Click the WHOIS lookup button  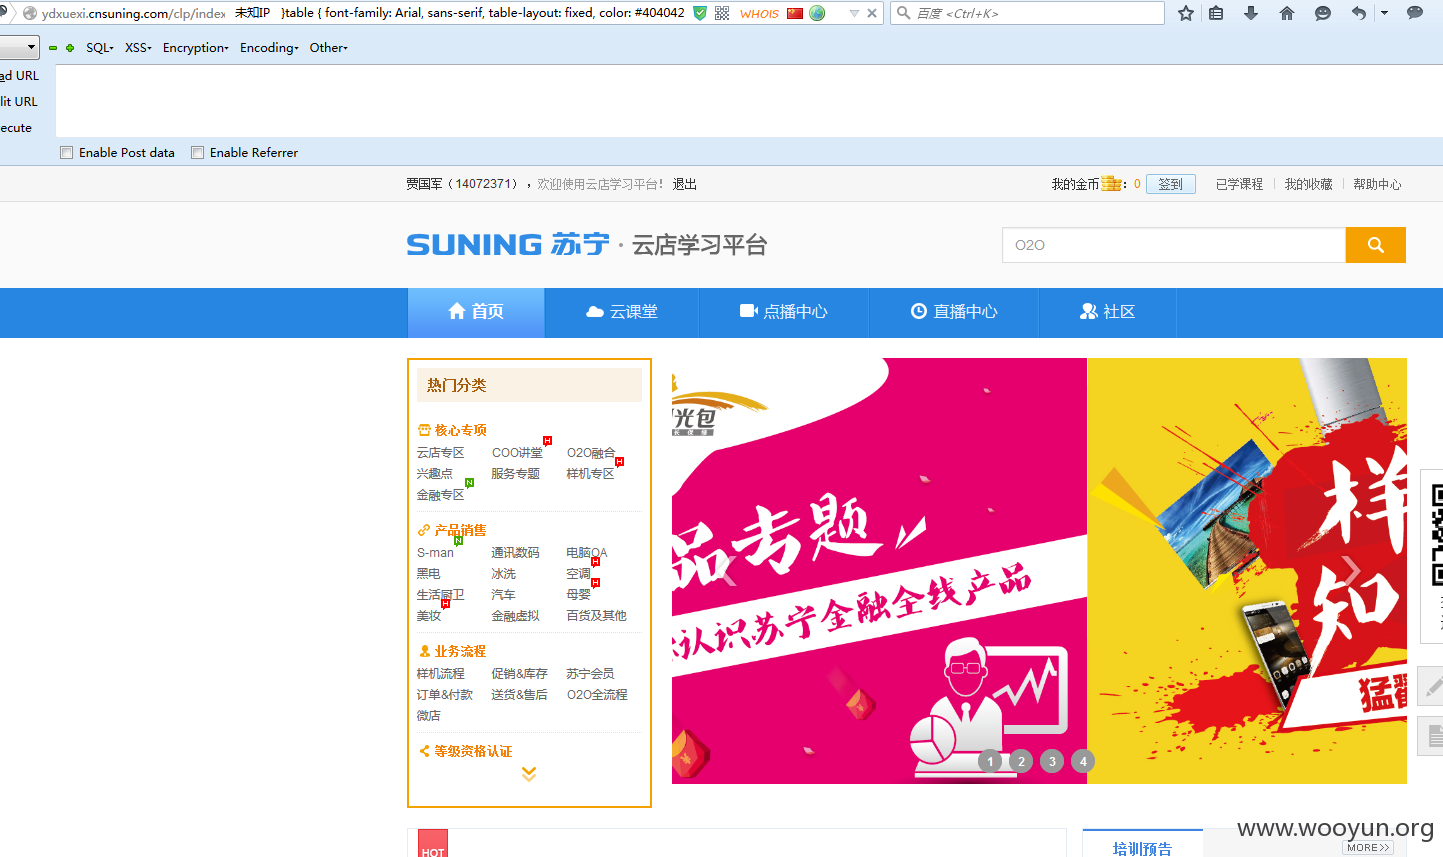tap(759, 13)
